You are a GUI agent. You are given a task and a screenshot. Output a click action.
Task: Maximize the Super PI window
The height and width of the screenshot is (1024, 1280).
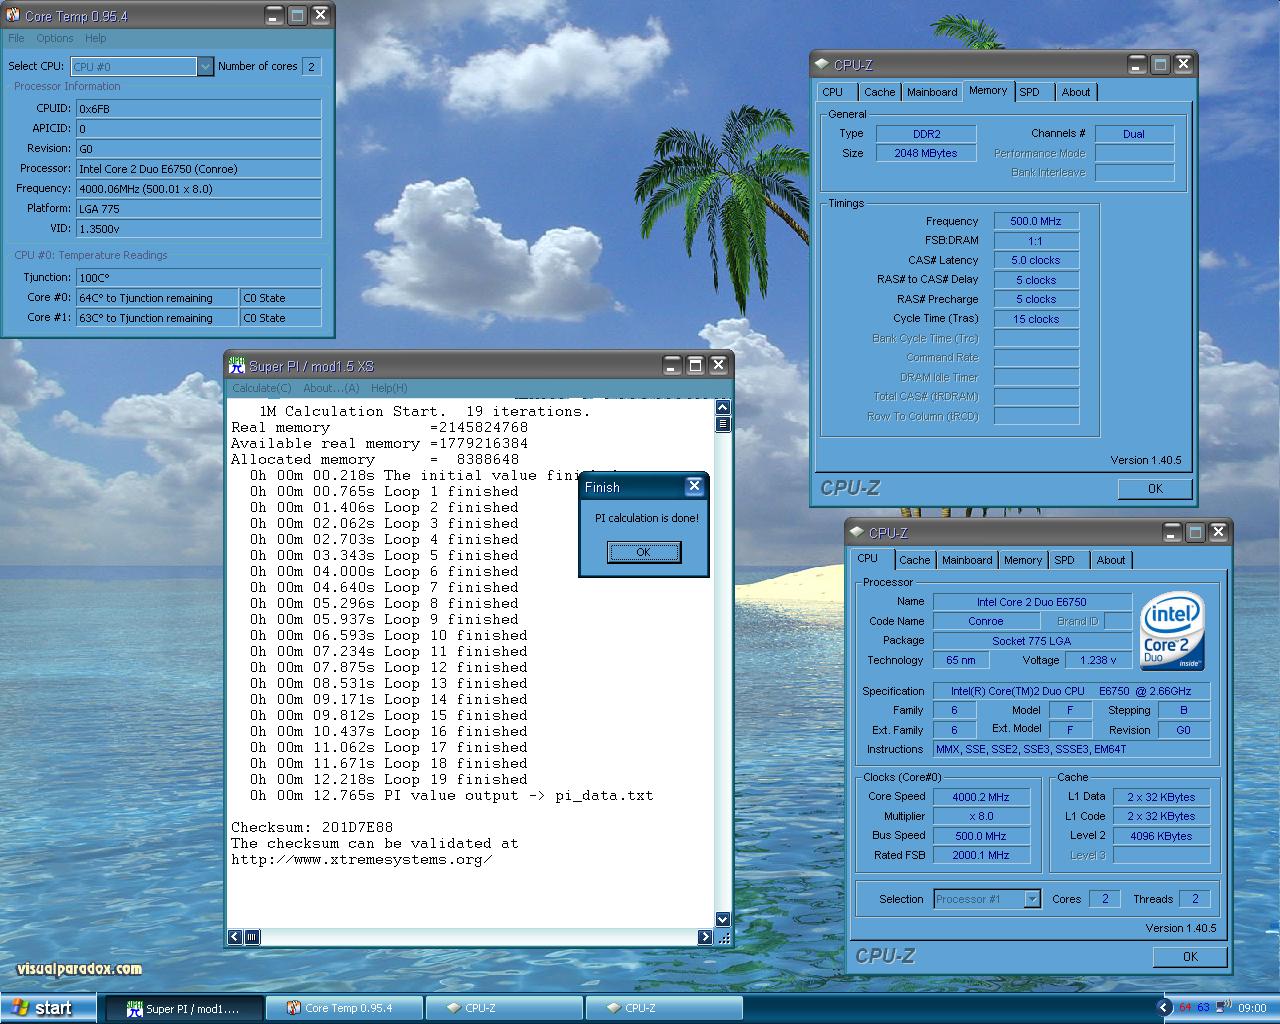(x=695, y=365)
